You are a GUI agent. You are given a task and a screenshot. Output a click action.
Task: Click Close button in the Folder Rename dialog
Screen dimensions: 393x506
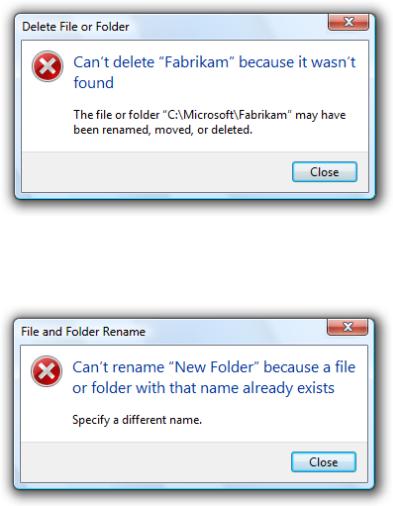[323, 462]
